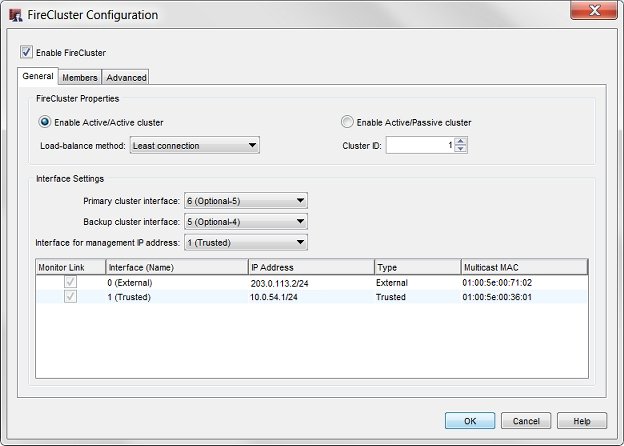Select the 0 (External) interface name

click(x=130, y=283)
